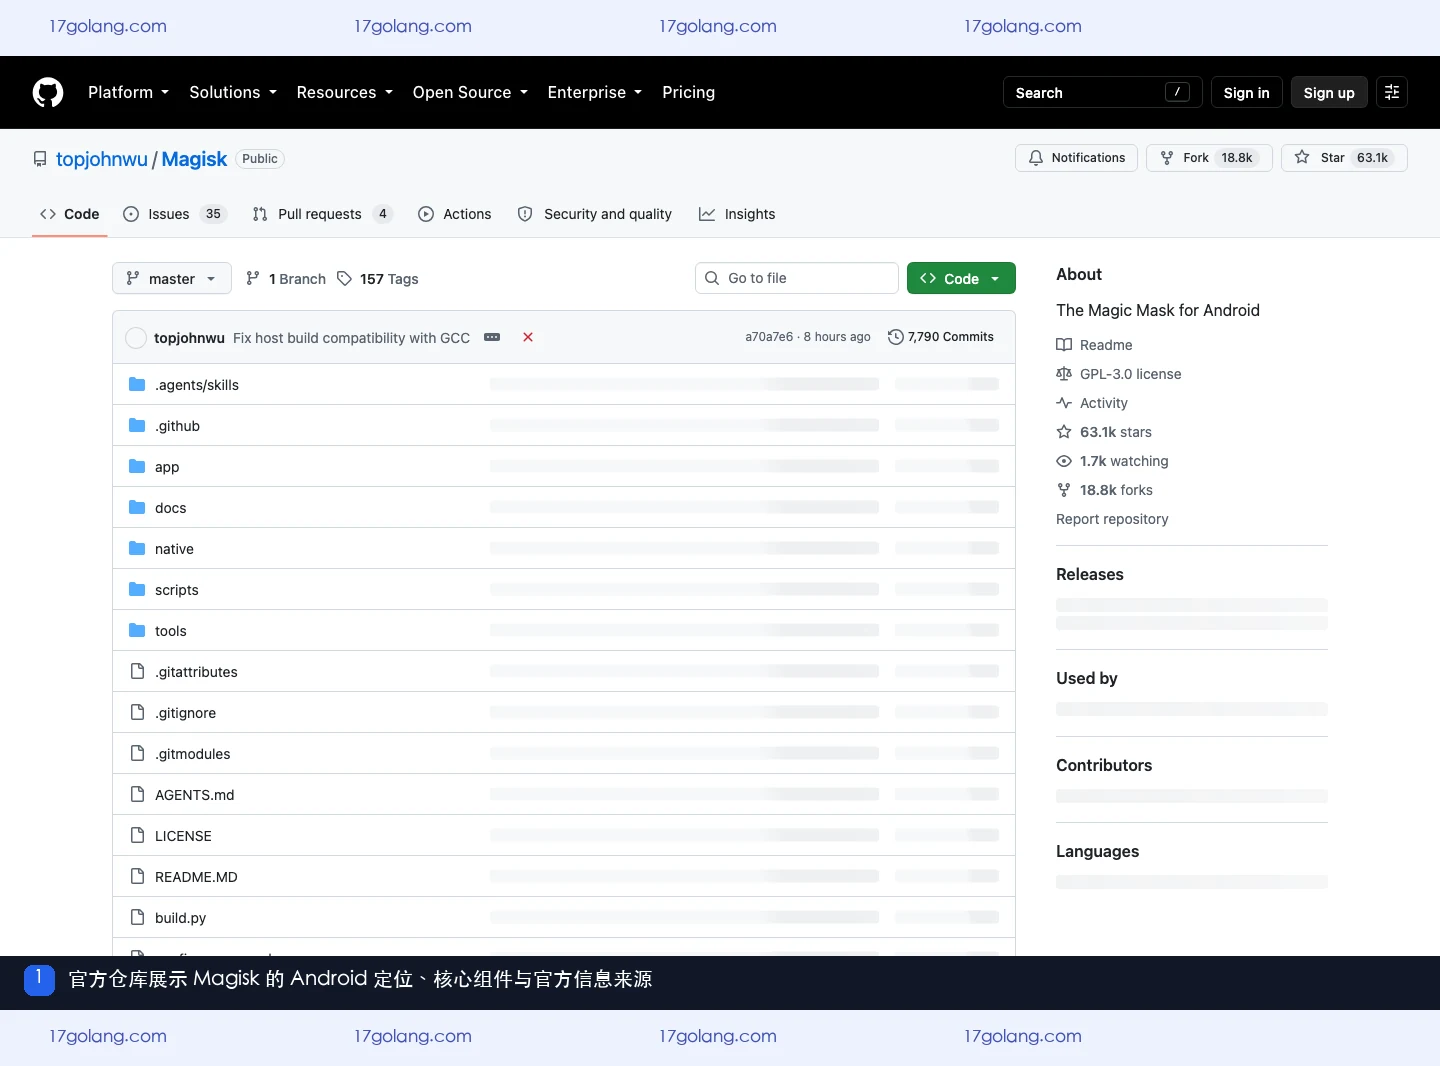Open the docs folder
1440x1066 pixels.
pyautogui.click(x=171, y=508)
